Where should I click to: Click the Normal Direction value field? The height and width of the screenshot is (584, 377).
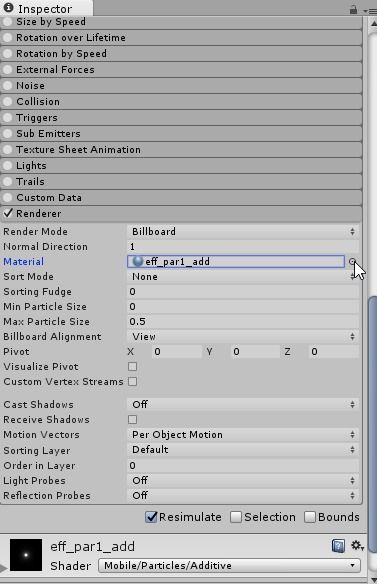(243, 247)
